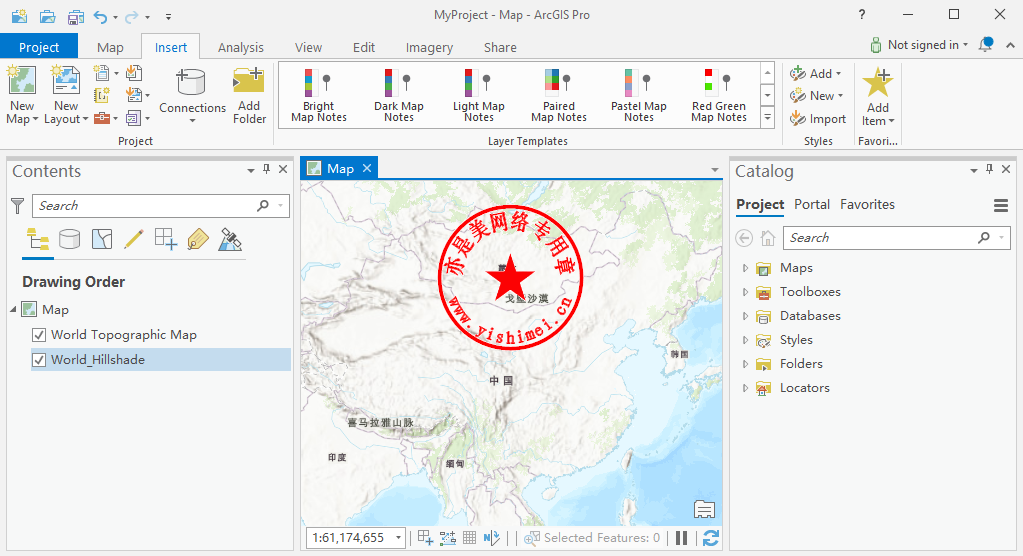This screenshot has height=556, width=1023.
Task: Select Dark Map Notes template
Action: click(x=399, y=95)
